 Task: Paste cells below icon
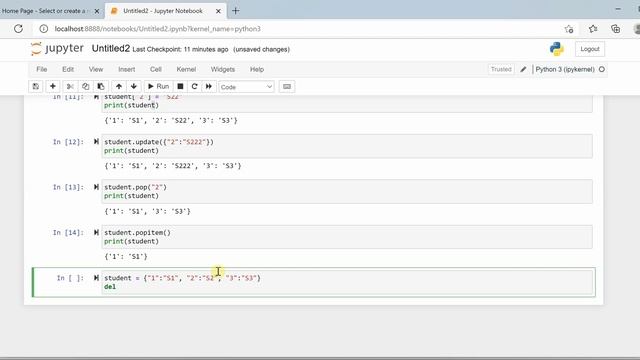(x=101, y=87)
